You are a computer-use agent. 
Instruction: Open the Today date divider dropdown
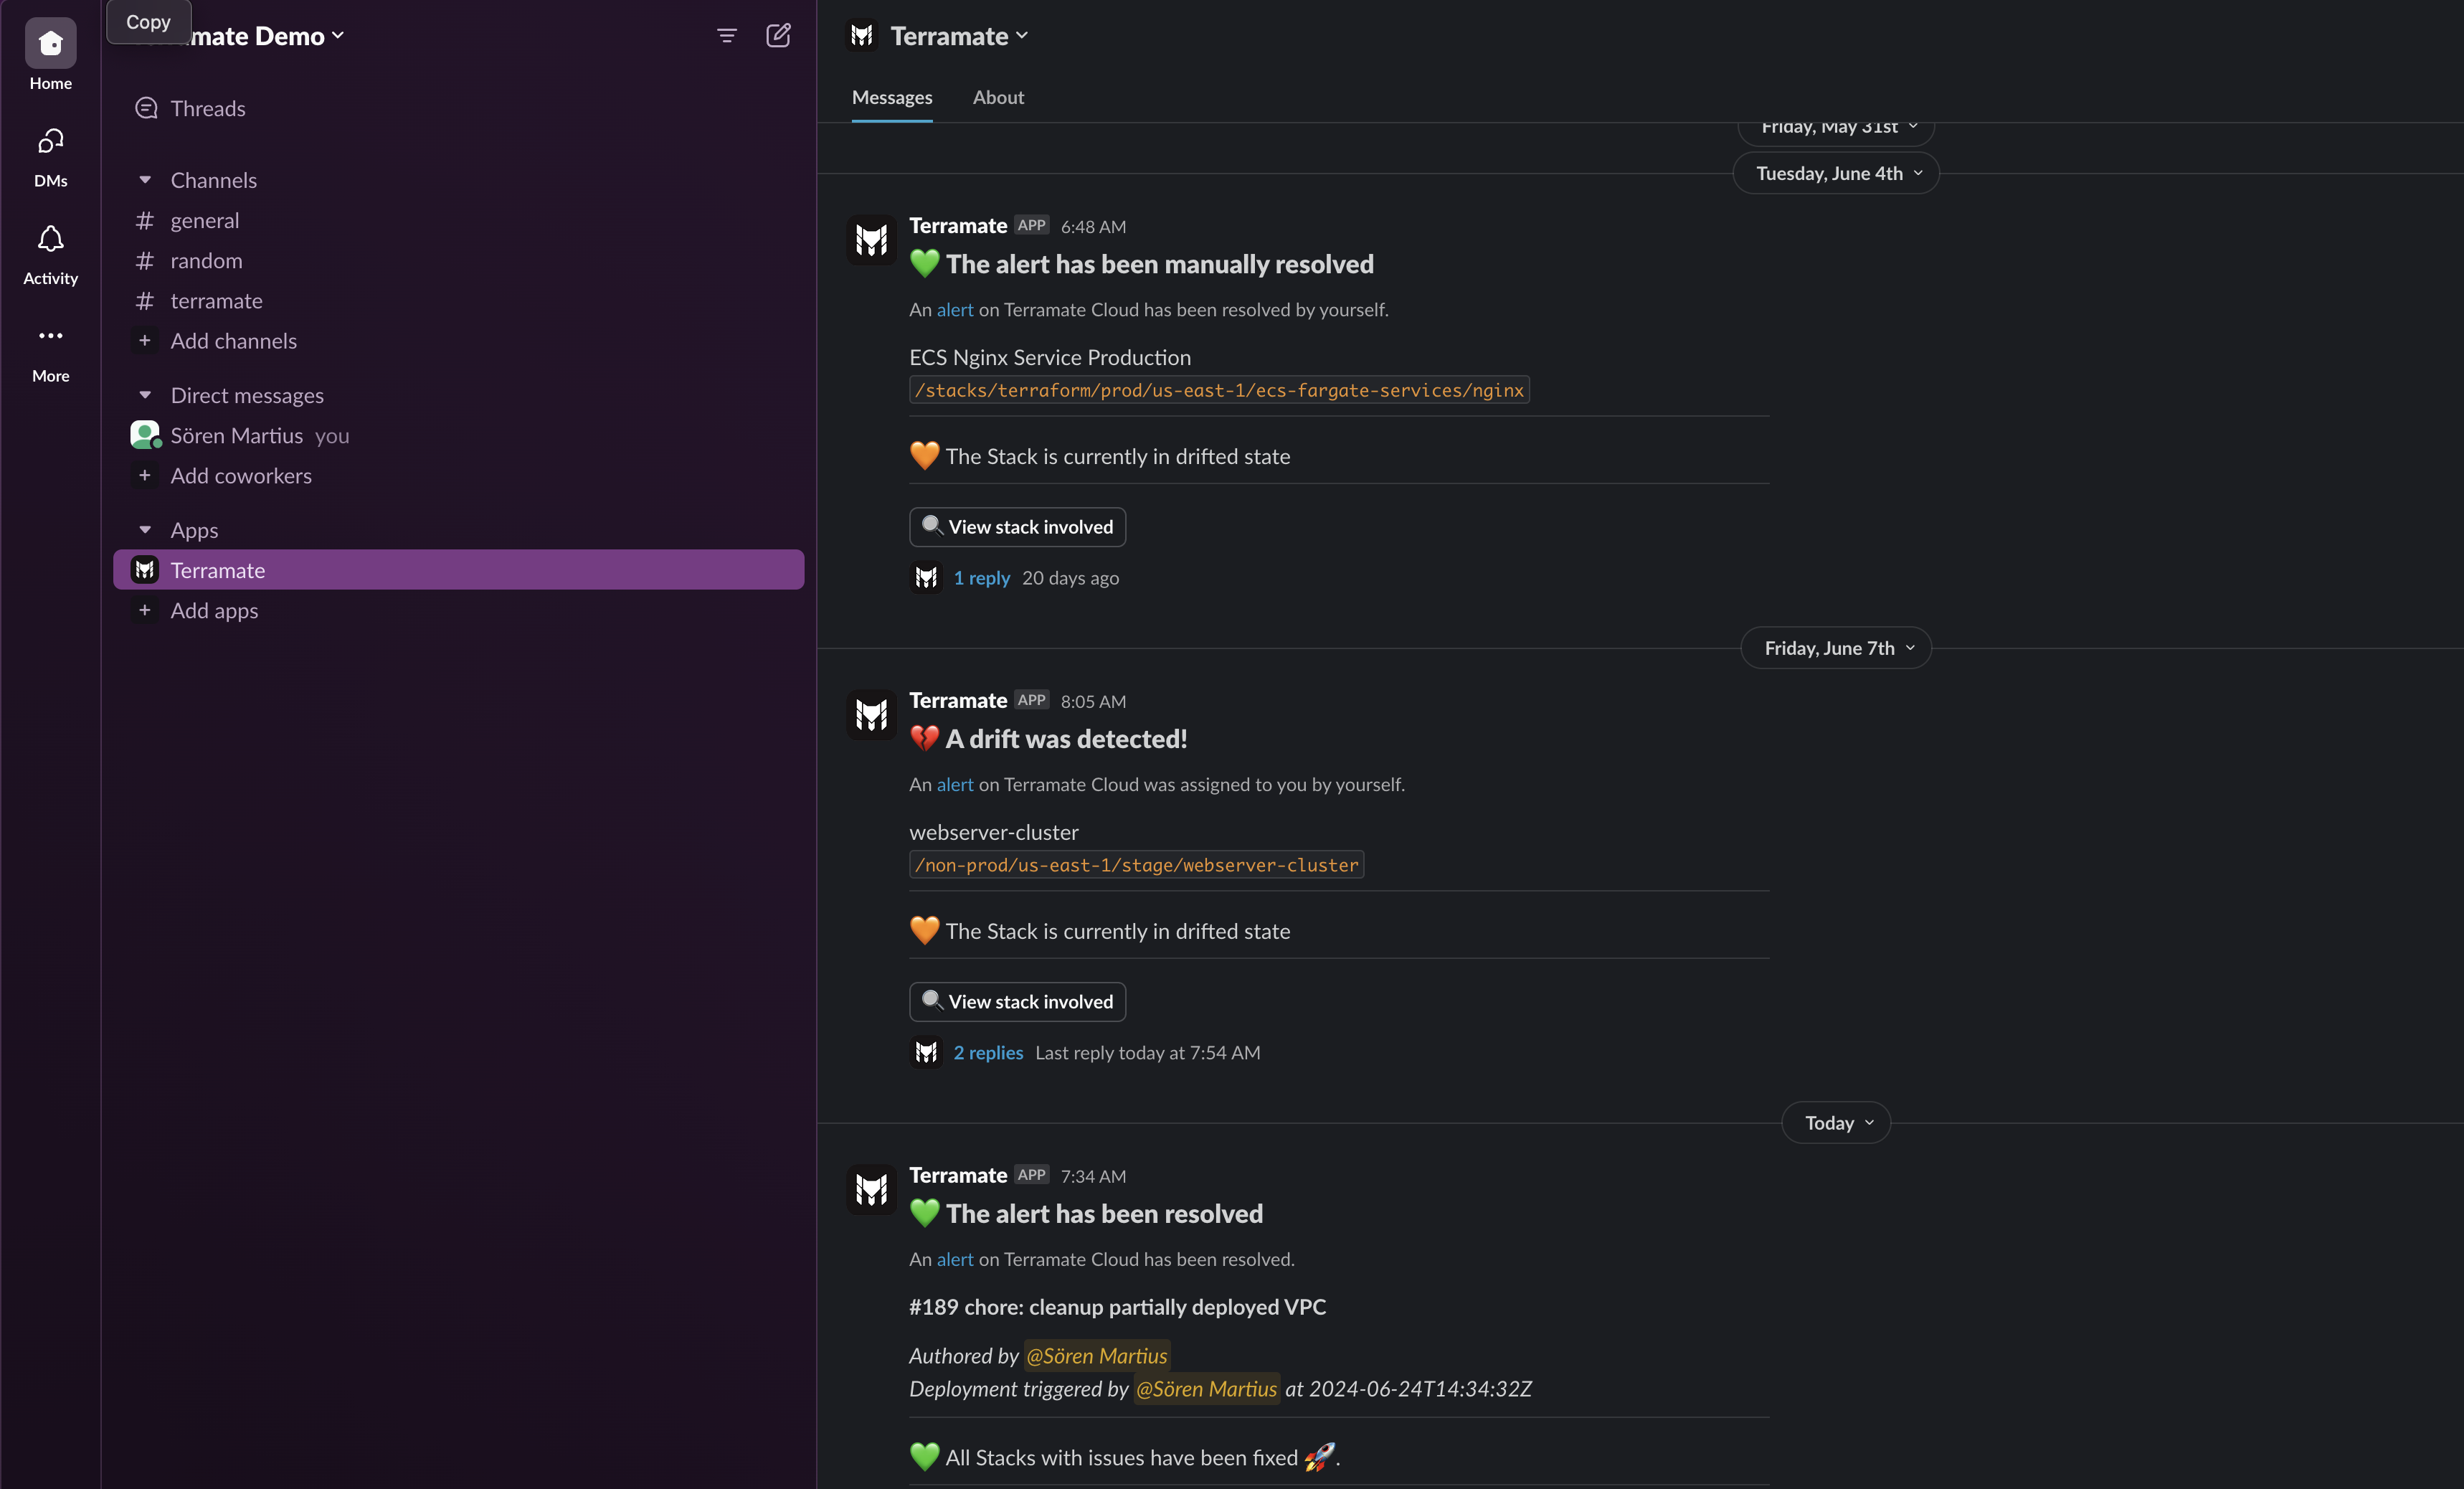tap(1836, 1122)
